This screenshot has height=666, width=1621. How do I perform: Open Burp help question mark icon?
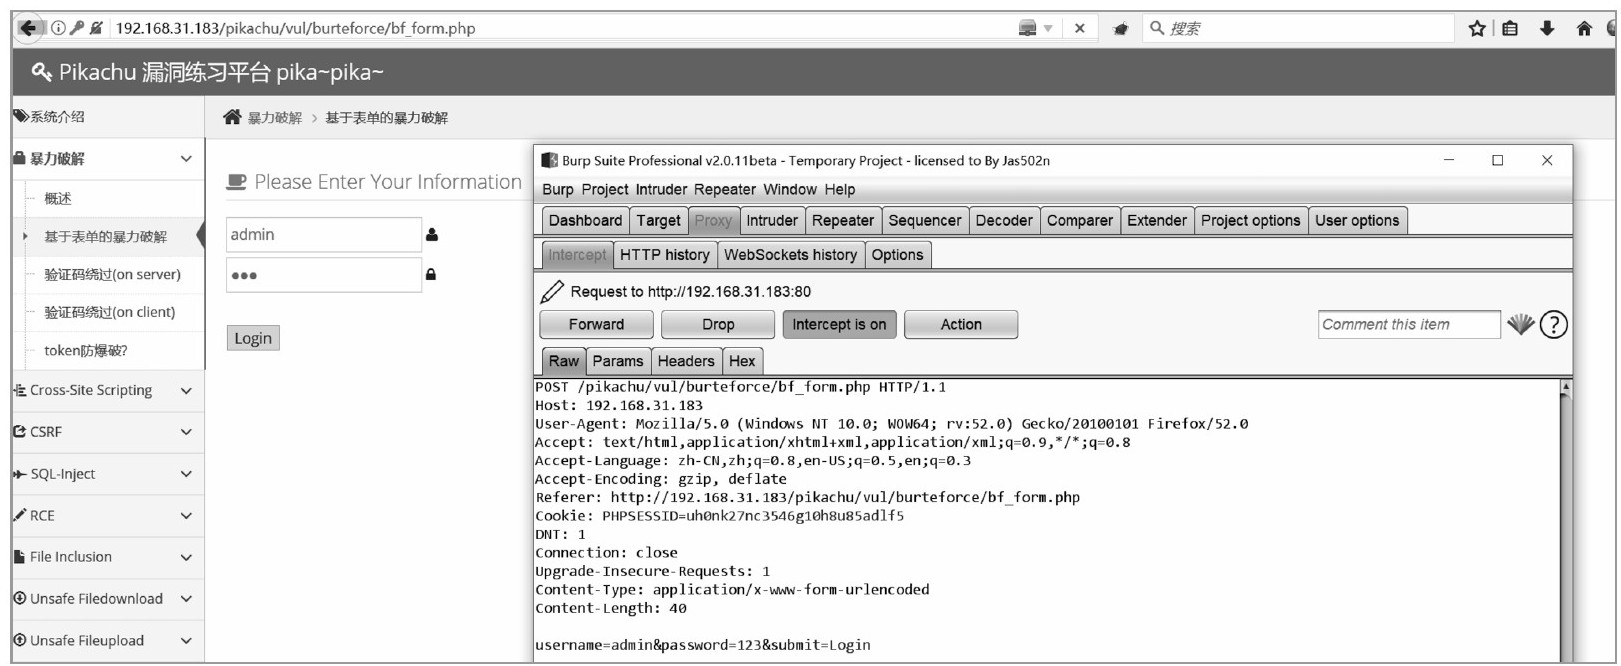(x=1554, y=324)
